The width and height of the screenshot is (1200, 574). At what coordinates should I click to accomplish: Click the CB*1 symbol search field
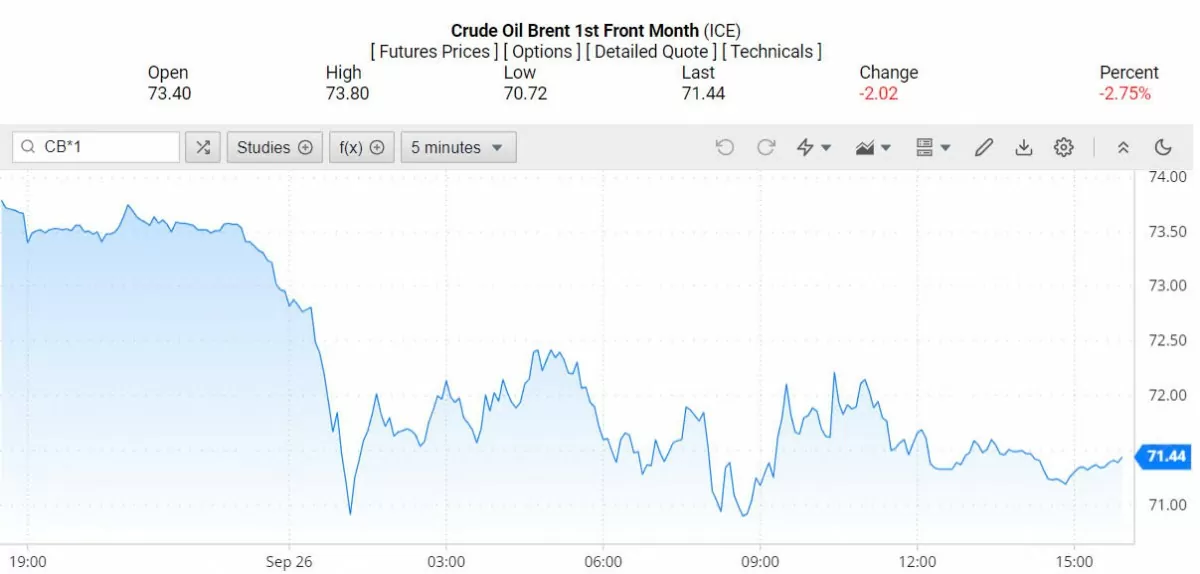(x=105, y=148)
